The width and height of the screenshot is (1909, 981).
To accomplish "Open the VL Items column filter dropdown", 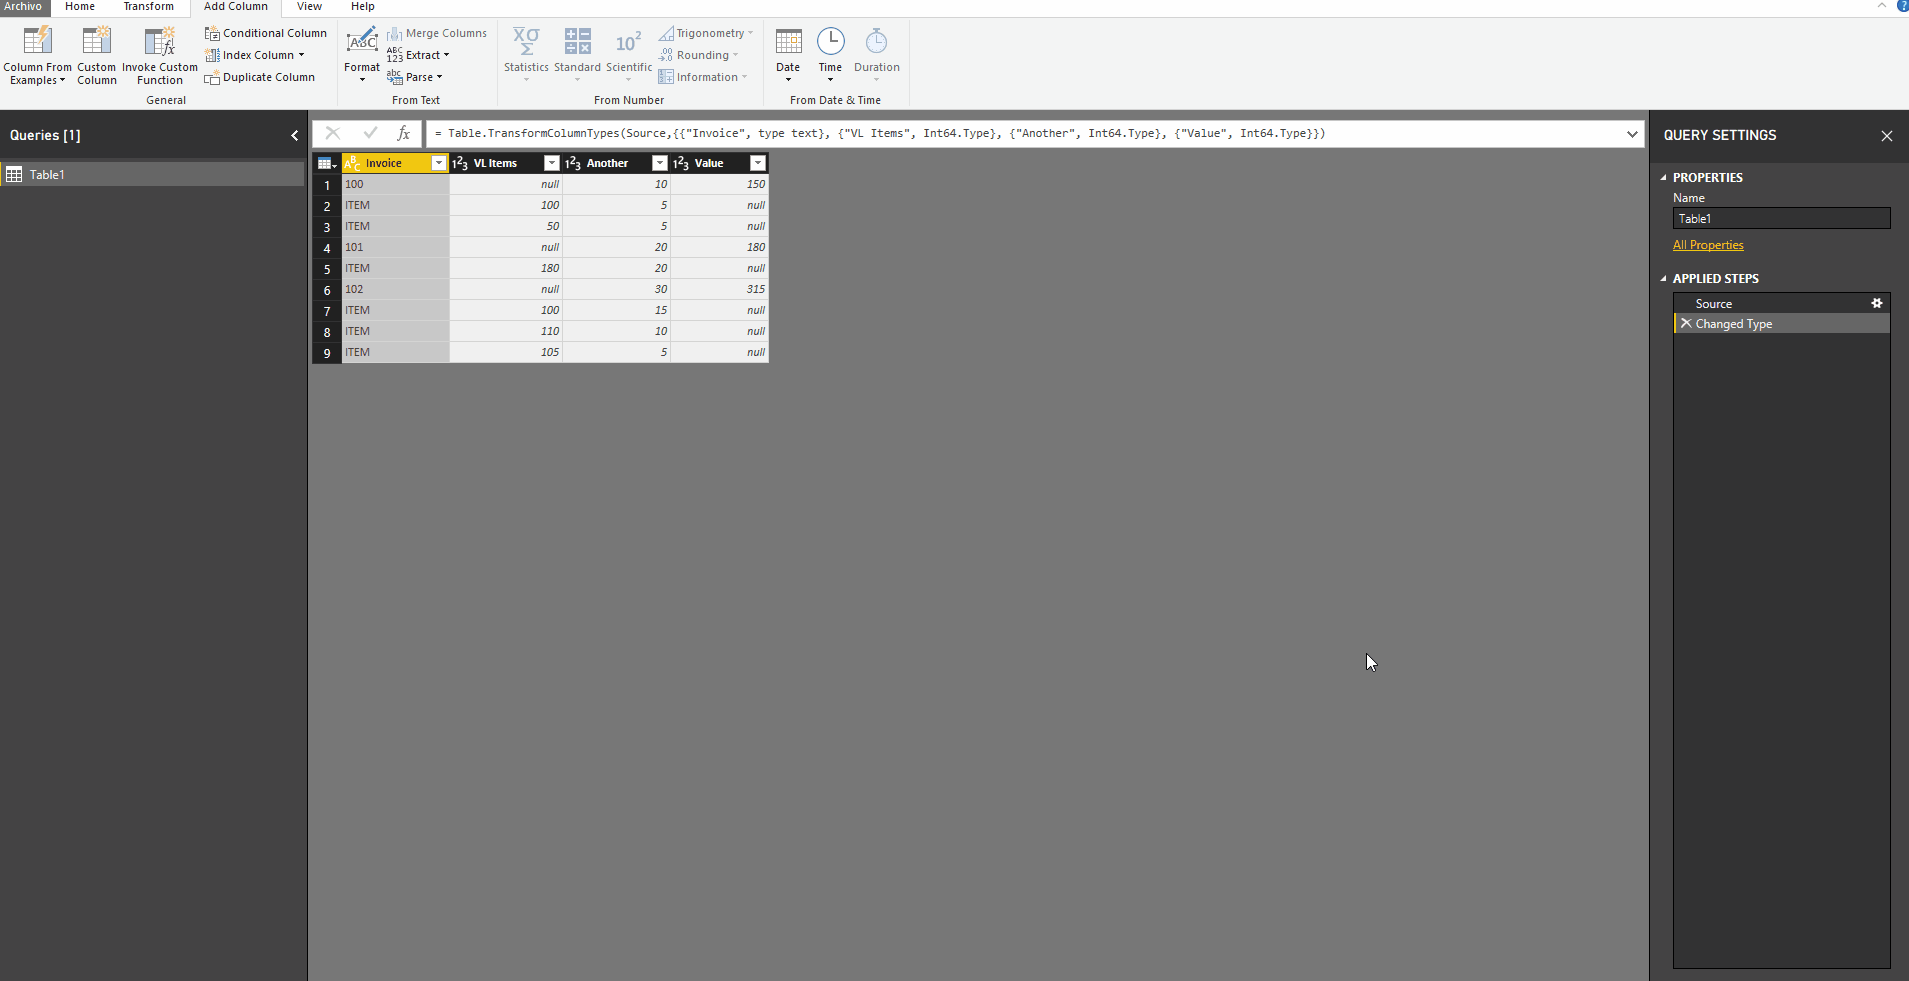I will pos(551,163).
